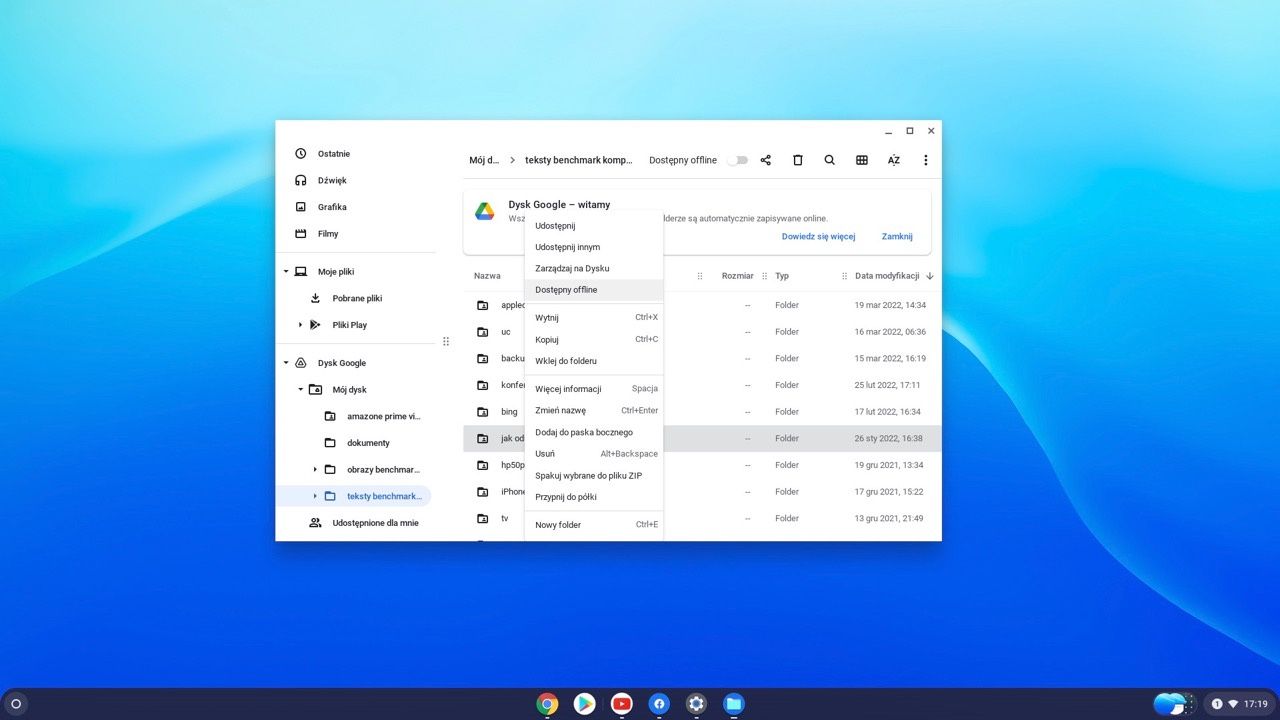Image resolution: width=1280 pixels, height=720 pixels.
Task: Open the status tray showing 17:19
Action: click(1239, 704)
